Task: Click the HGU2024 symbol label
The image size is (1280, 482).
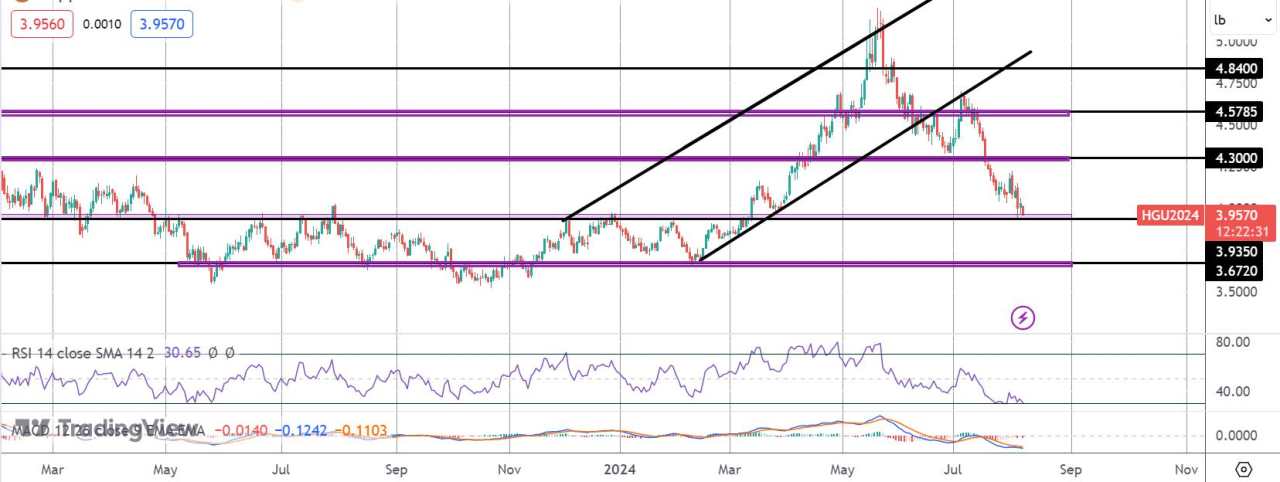Action: point(1171,215)
